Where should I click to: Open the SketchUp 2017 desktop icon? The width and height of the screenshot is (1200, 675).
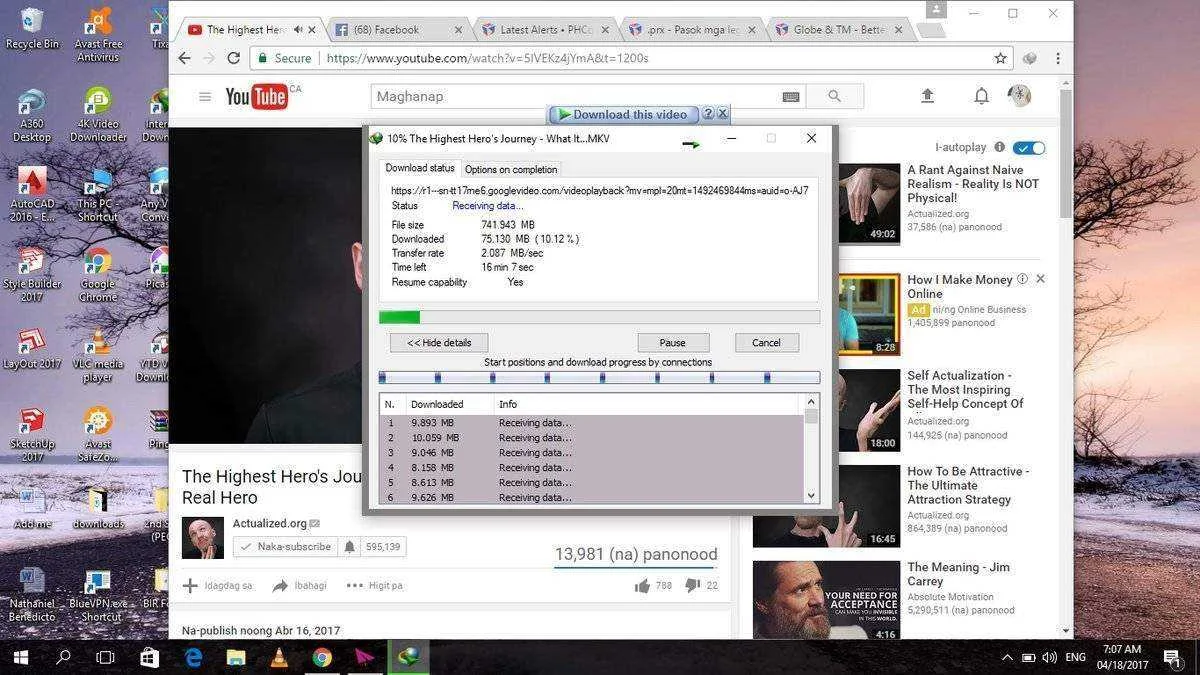(31, 435)
